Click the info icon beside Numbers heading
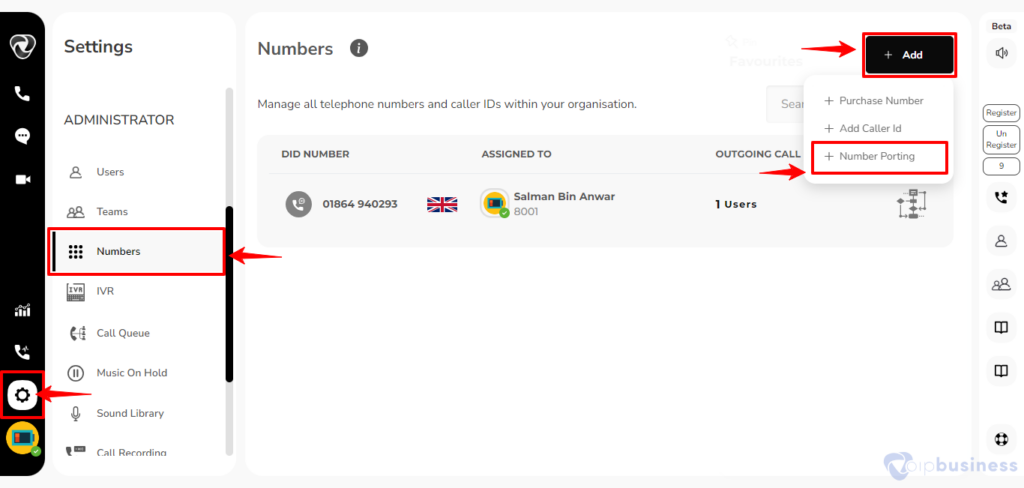Image resolution: width=1024 pixels, height=488 pixels. pos(359,48)
